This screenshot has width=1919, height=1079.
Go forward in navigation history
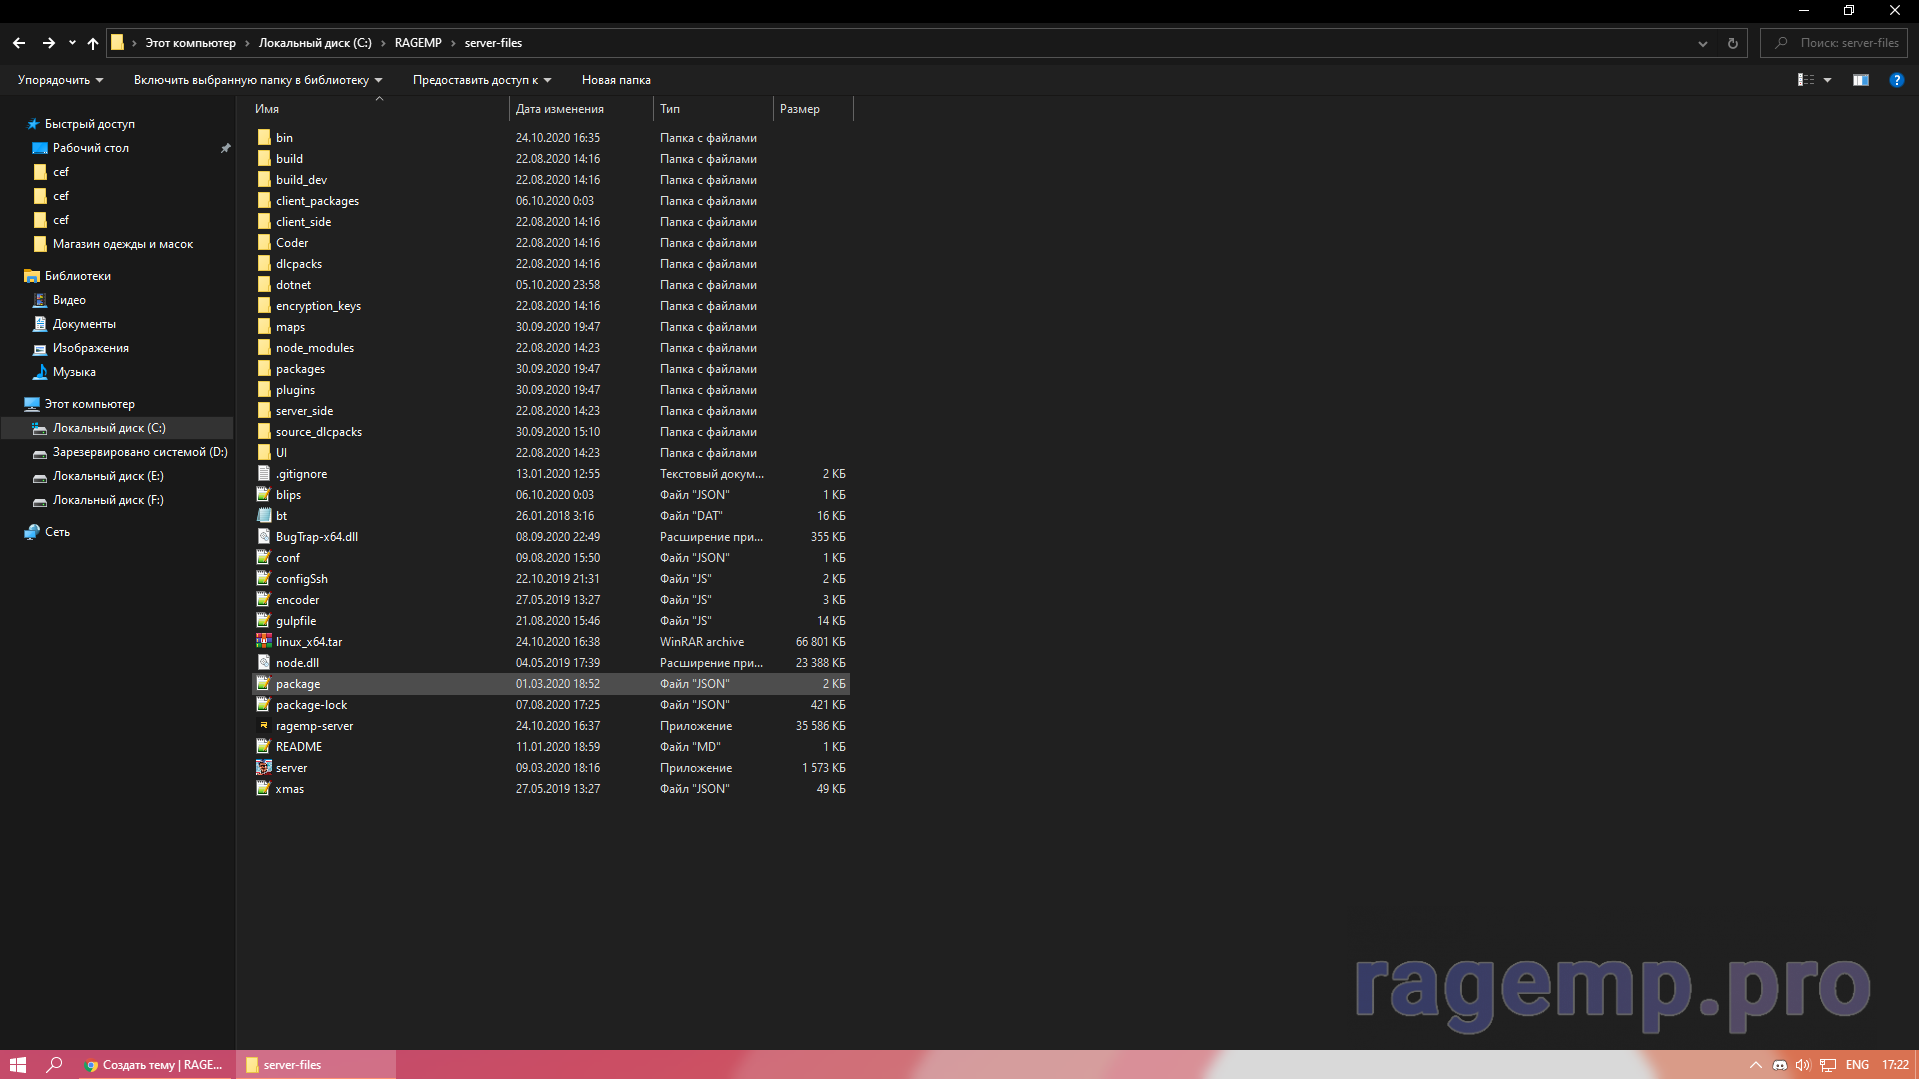pyautogui.click(x=48, y=43)
